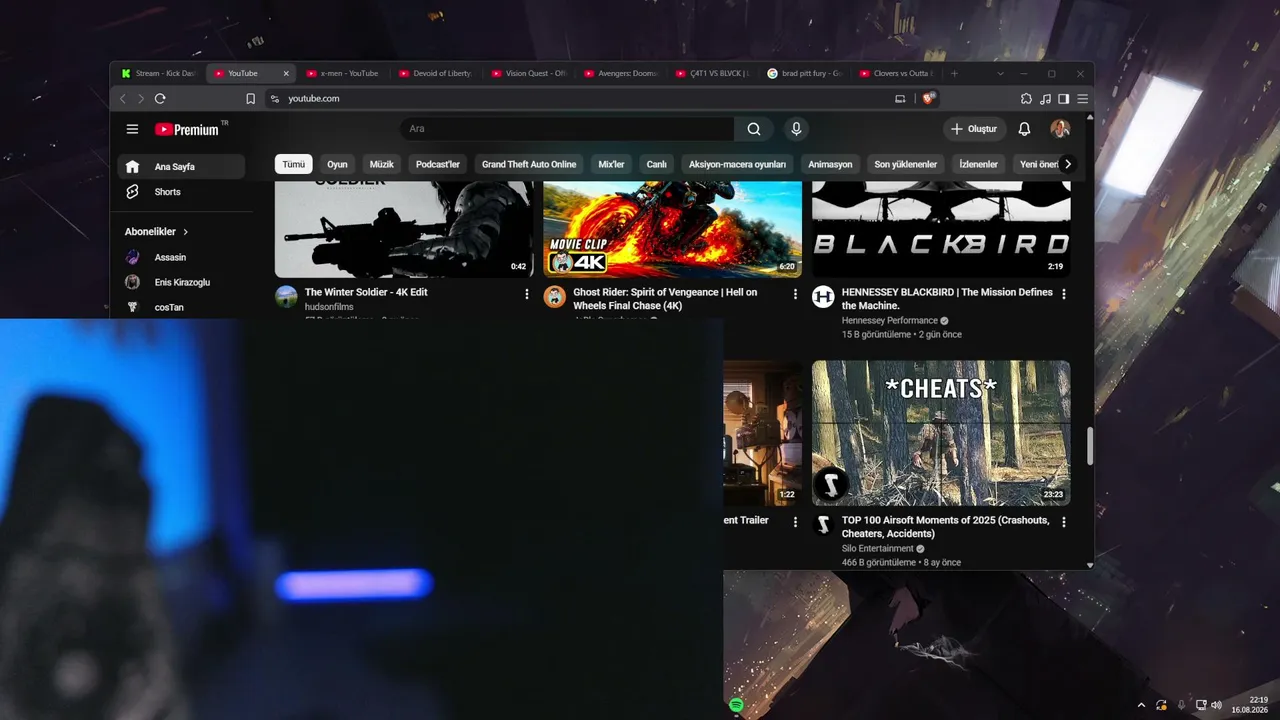Go back using the browser back arrow
The height and width of the screenshot is (720, 1280).
point(123,99)
